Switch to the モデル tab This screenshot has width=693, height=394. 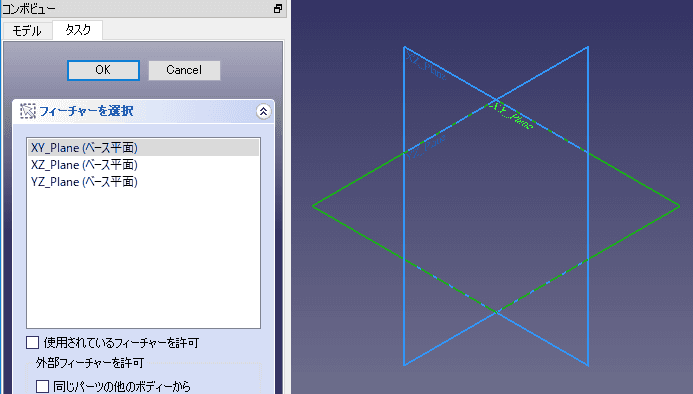(27, 31)
